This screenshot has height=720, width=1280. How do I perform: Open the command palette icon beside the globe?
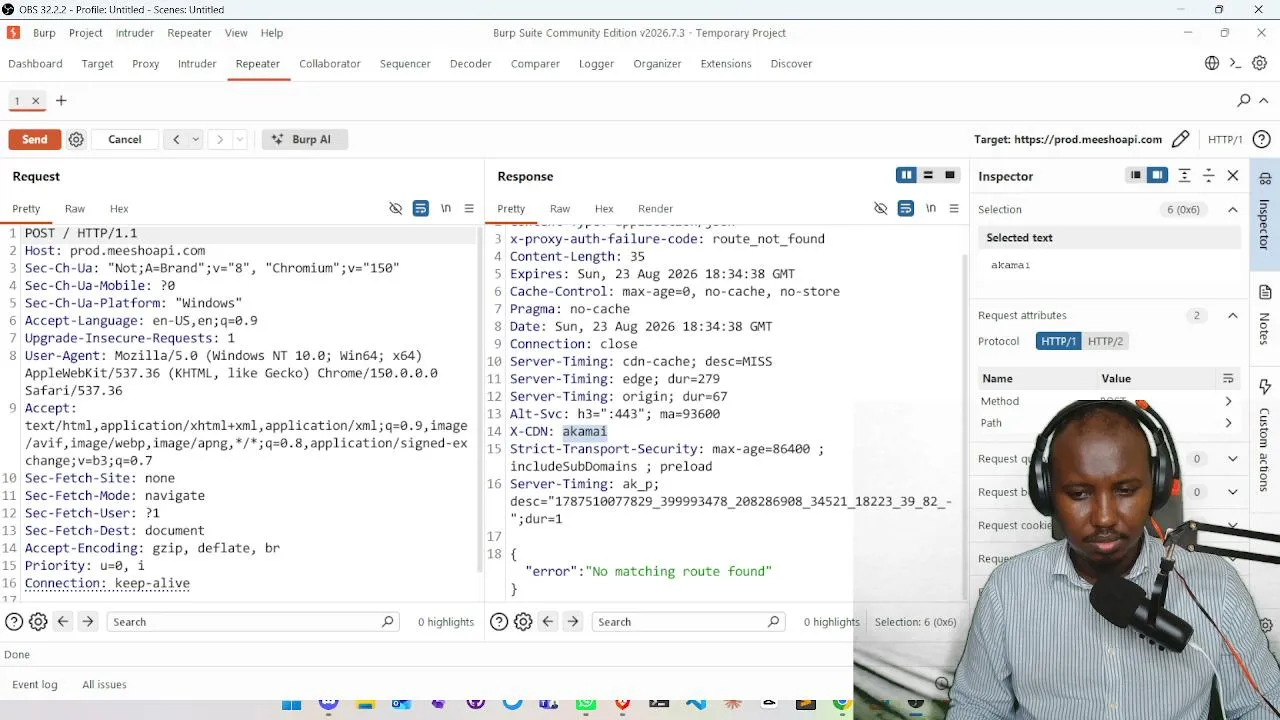point(1235,63)
